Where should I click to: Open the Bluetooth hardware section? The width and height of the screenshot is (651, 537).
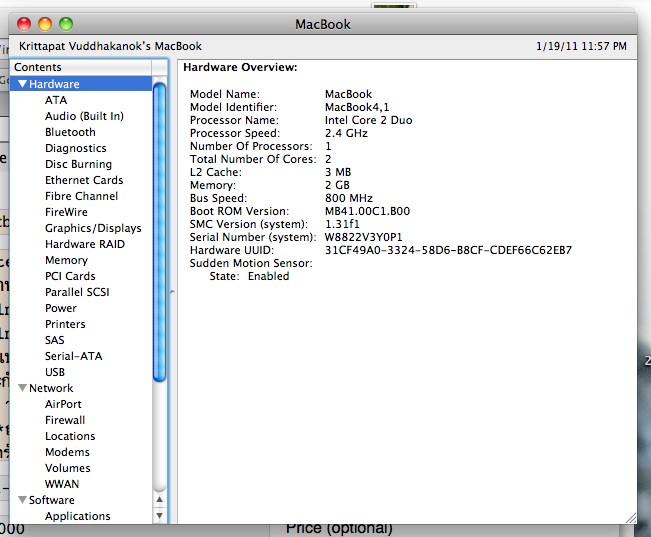click(70, 132)
